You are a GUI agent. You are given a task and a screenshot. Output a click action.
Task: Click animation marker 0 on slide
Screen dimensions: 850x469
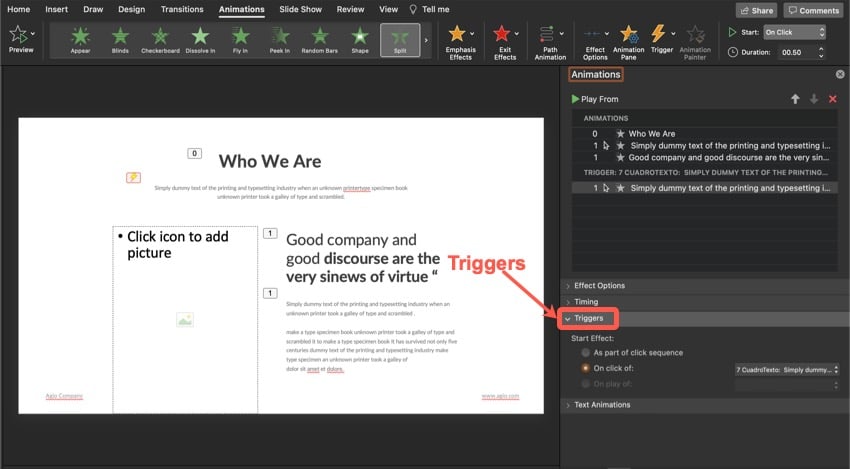pos(195,153)
